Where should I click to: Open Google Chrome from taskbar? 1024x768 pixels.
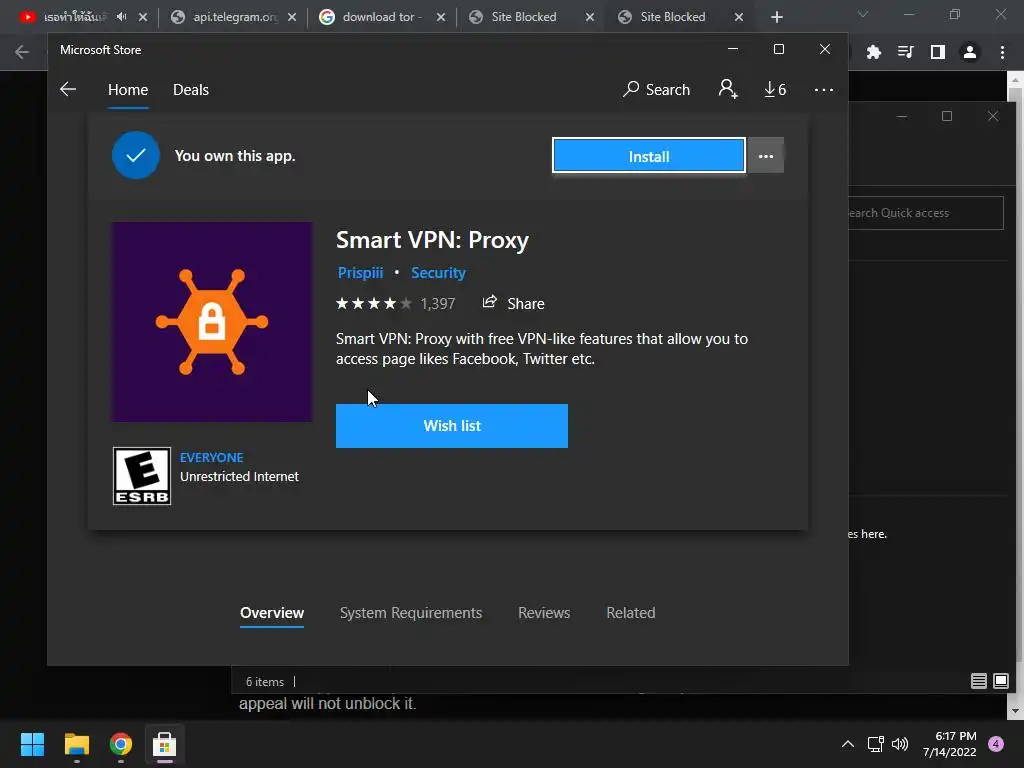click(121, 744)
